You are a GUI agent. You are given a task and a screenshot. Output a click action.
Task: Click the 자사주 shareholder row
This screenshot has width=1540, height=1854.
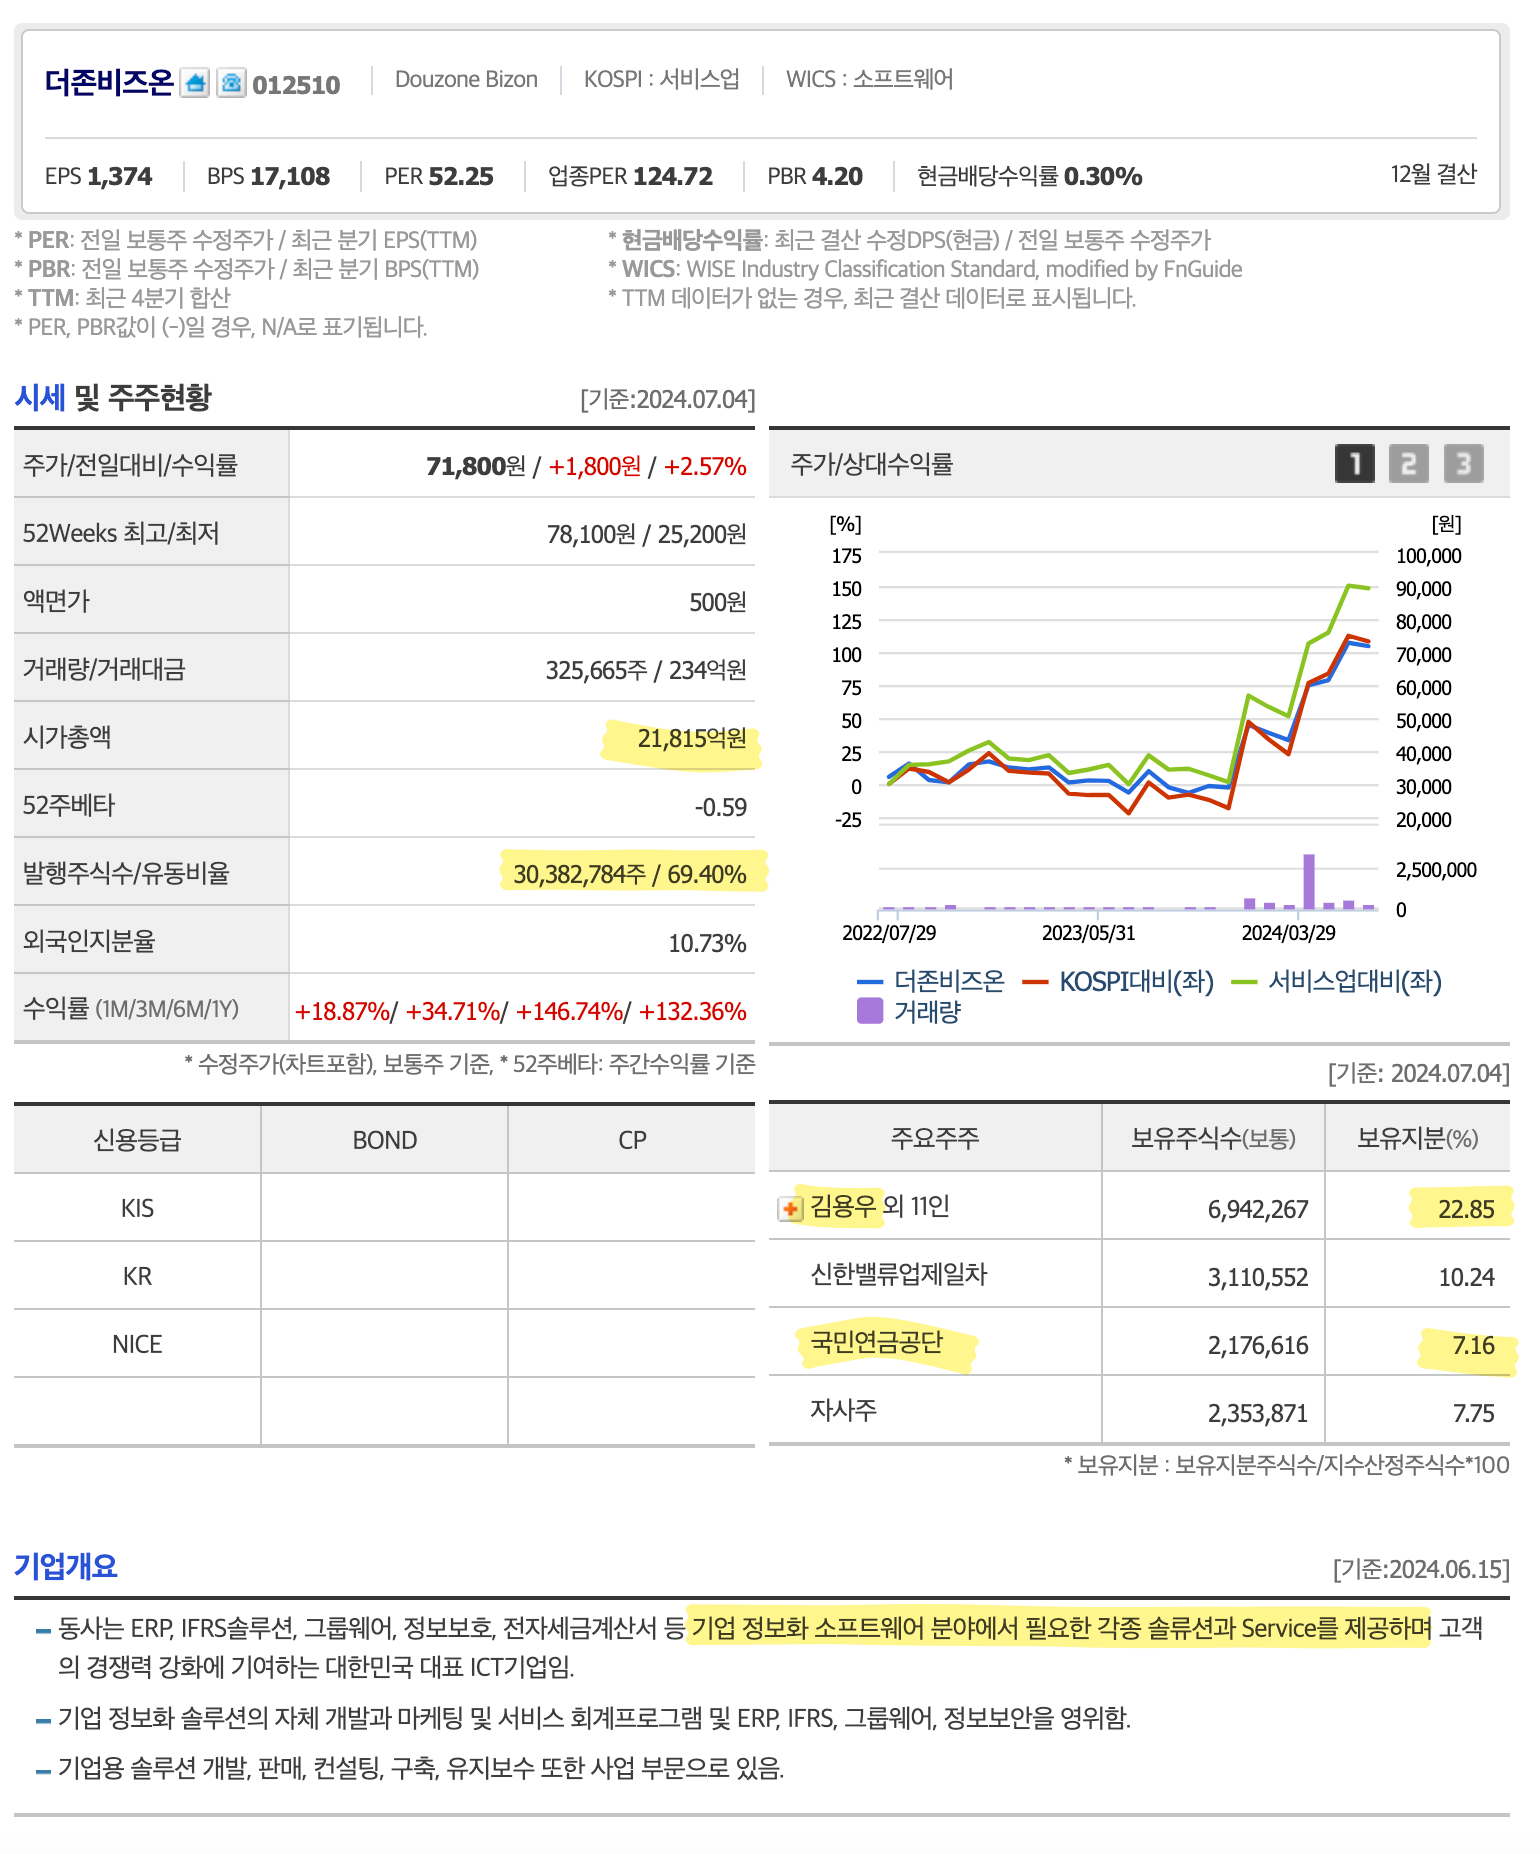pyautogui.click(x=1139, y=1411)
